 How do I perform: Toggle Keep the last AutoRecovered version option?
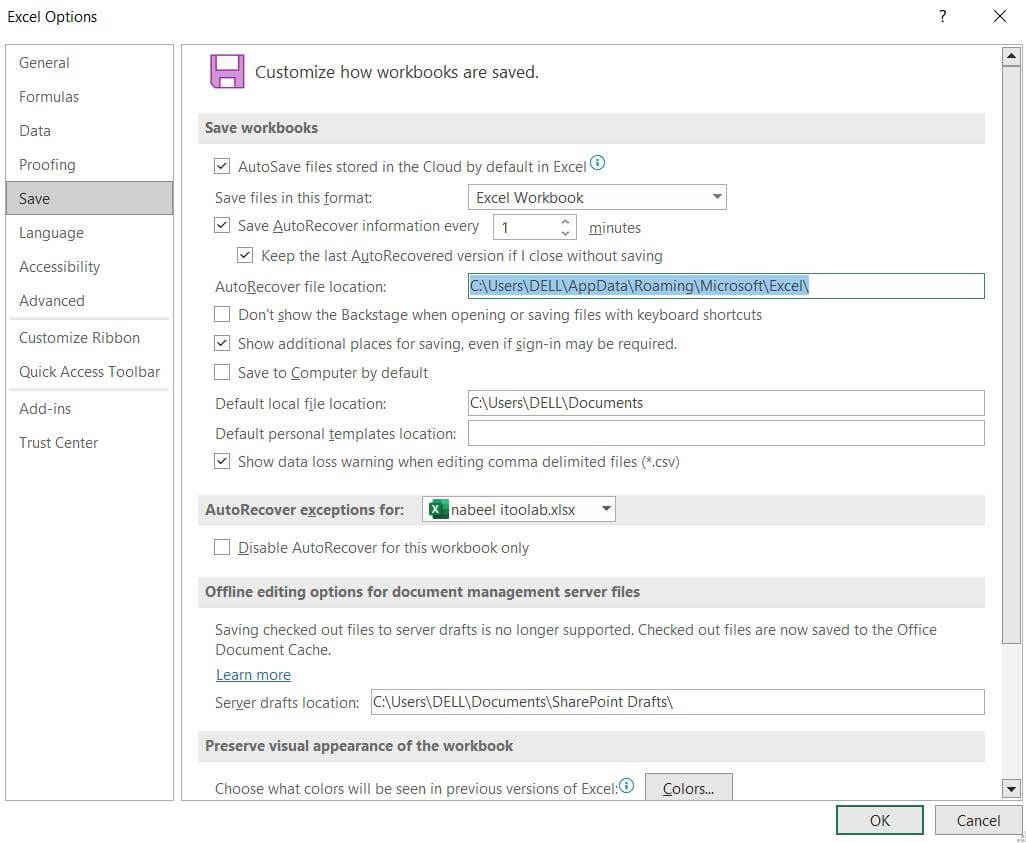coord(245,255)
